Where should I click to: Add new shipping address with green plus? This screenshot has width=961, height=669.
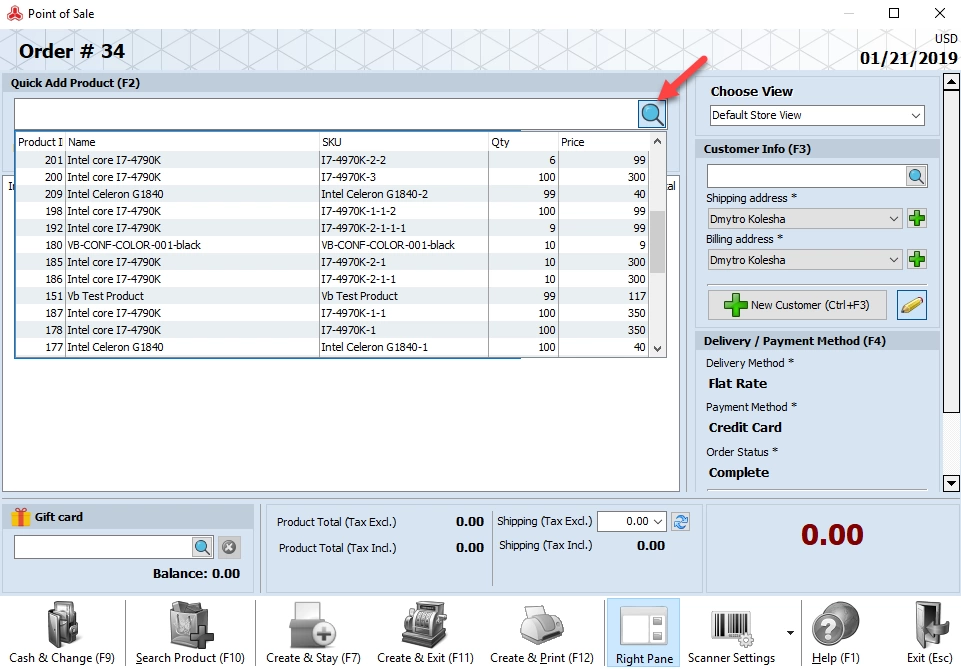(917, 218)
